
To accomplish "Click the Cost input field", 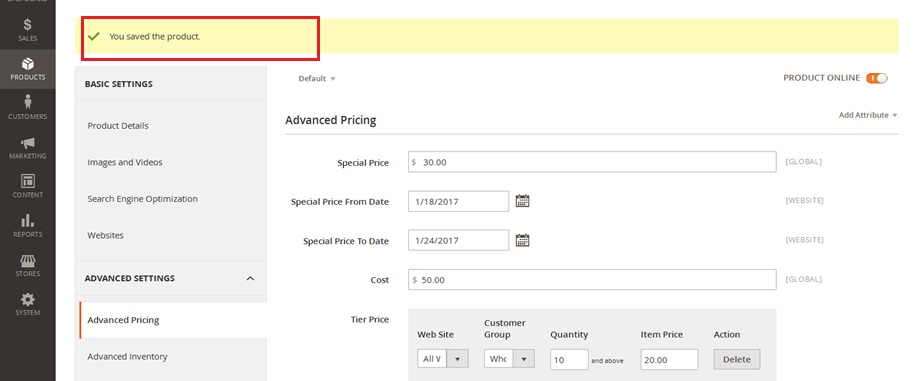I will tap(592, 280).
